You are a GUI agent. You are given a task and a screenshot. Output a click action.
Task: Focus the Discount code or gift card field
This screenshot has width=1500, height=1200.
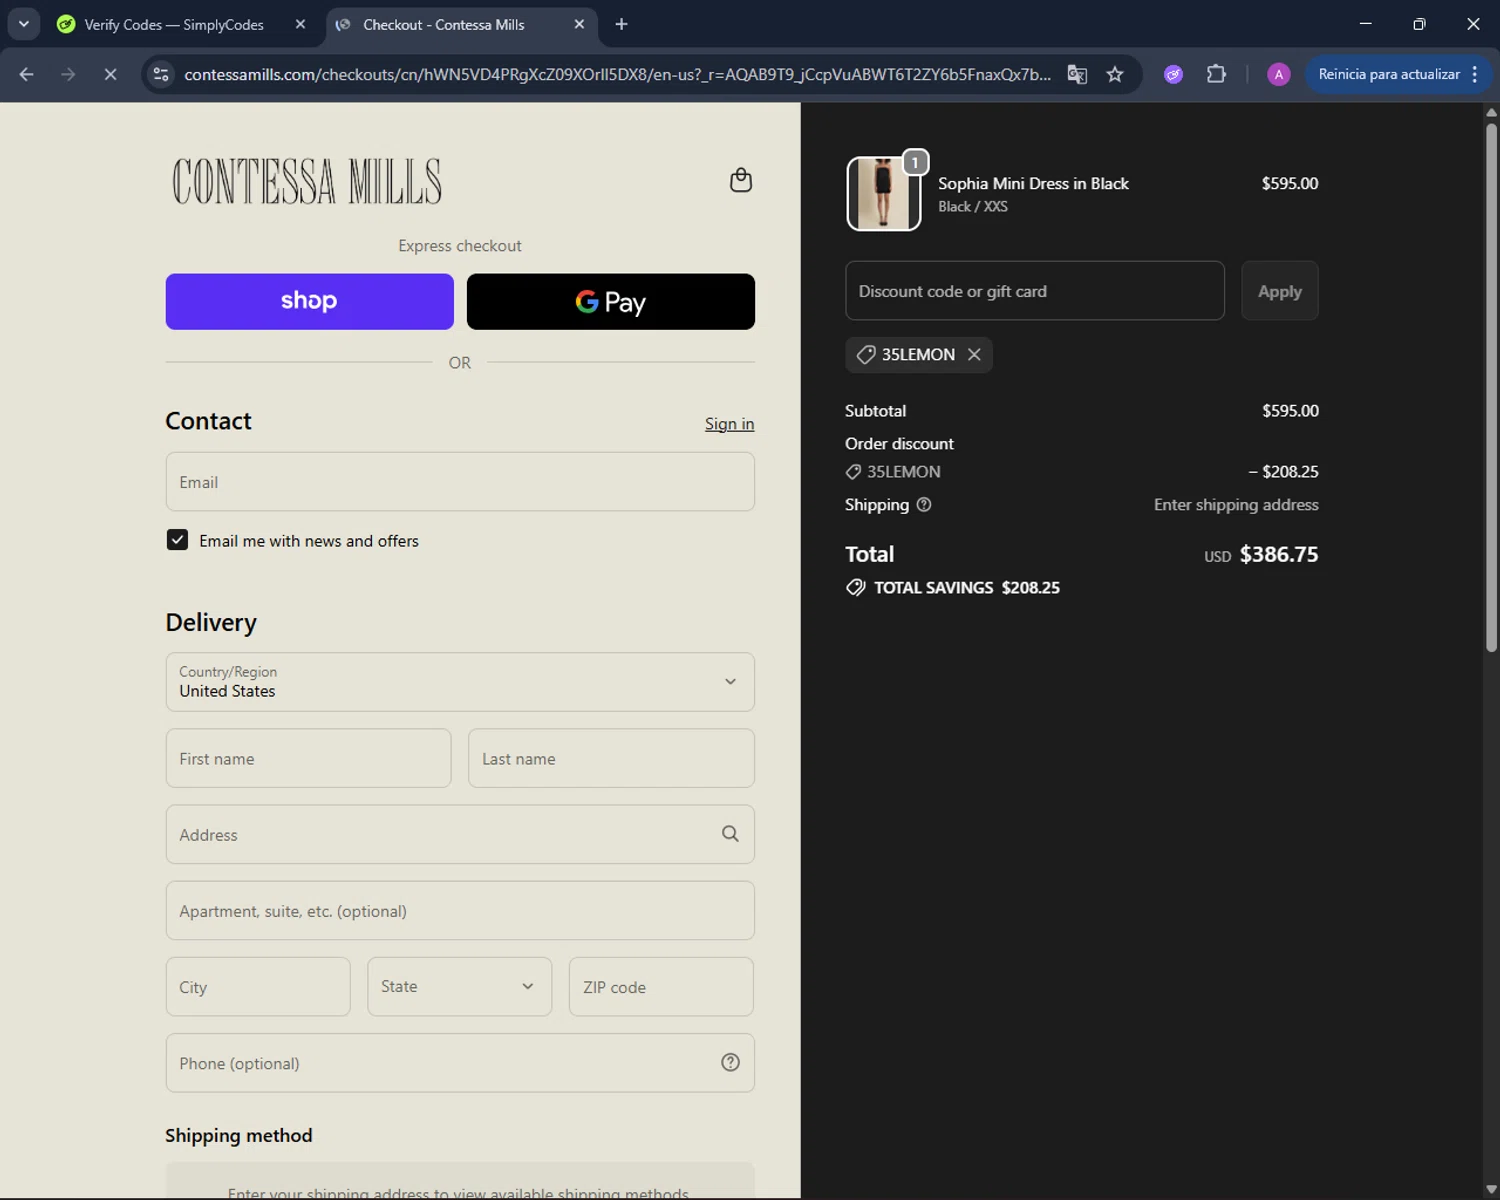1035,291
